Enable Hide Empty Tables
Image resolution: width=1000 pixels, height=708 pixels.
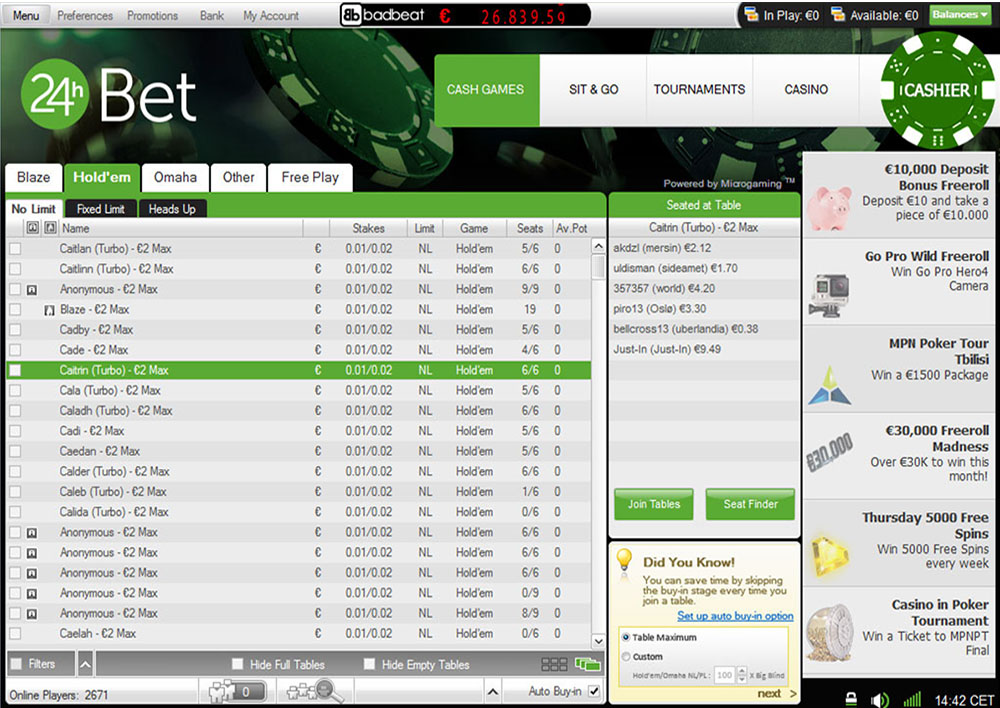click(369, 665)
